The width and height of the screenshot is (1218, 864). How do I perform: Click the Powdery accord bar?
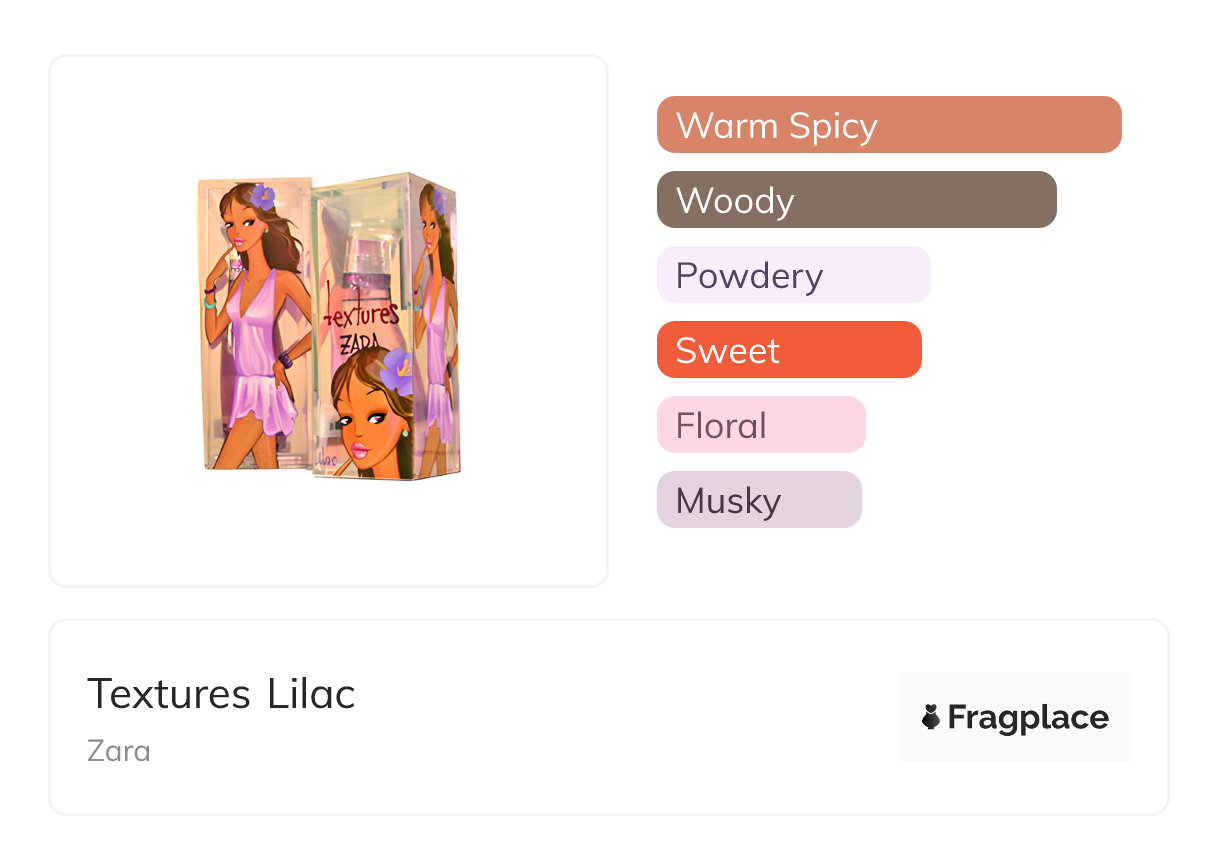point(793,275)
